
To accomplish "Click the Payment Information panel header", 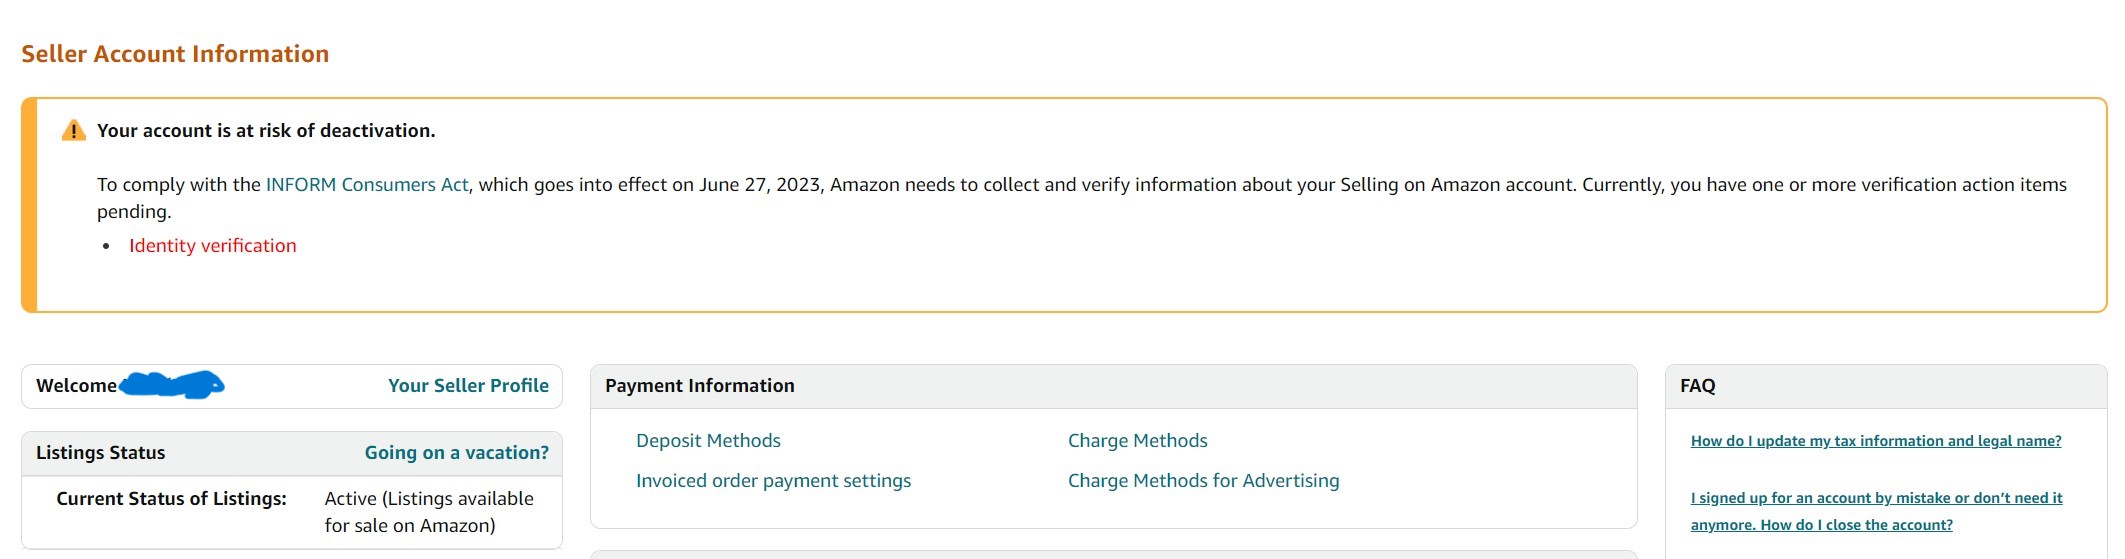I will coord(1114,386).
